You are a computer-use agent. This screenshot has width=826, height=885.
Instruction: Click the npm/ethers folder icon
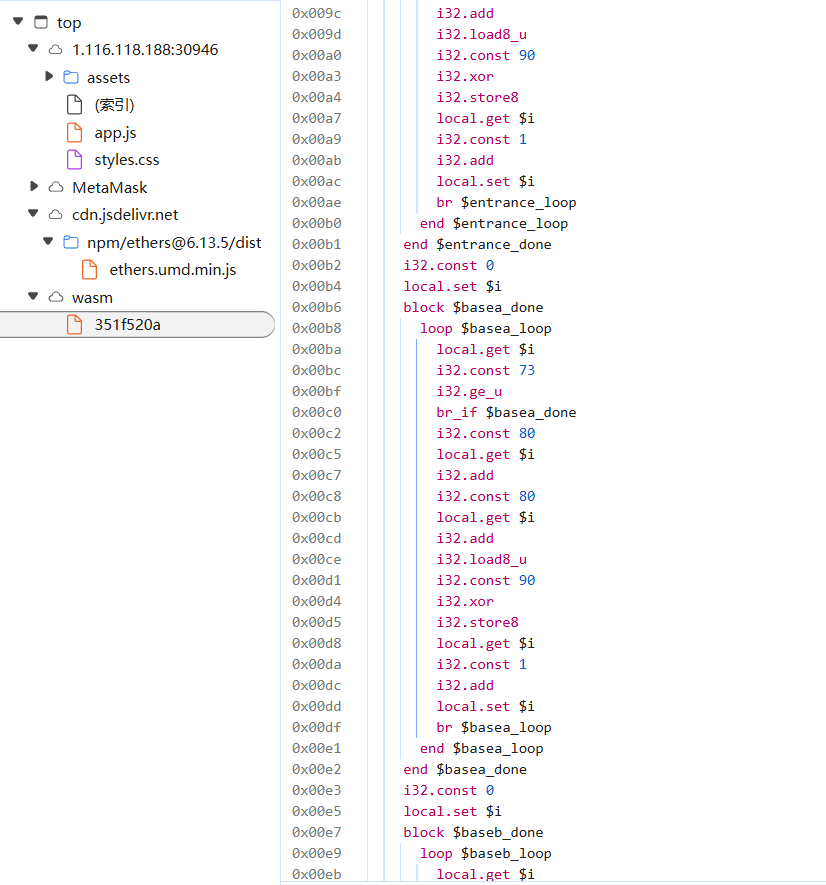pos(71,242)
